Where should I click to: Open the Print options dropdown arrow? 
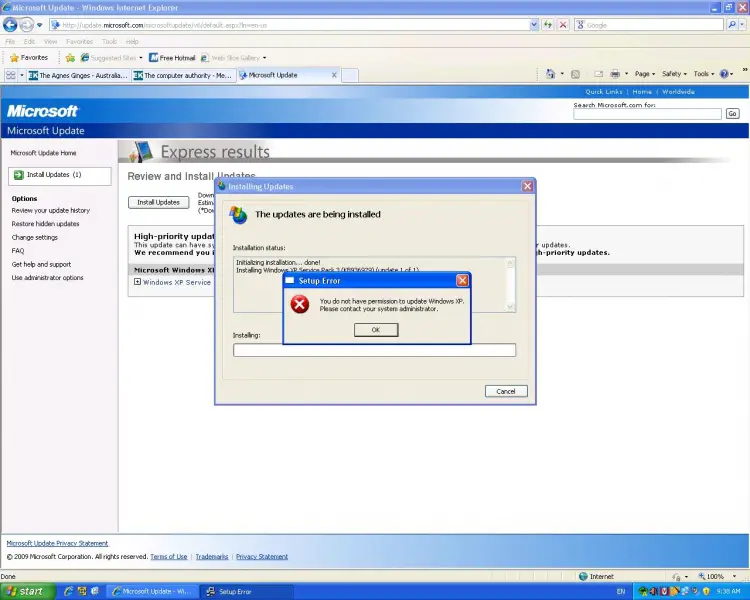(626, 74)
